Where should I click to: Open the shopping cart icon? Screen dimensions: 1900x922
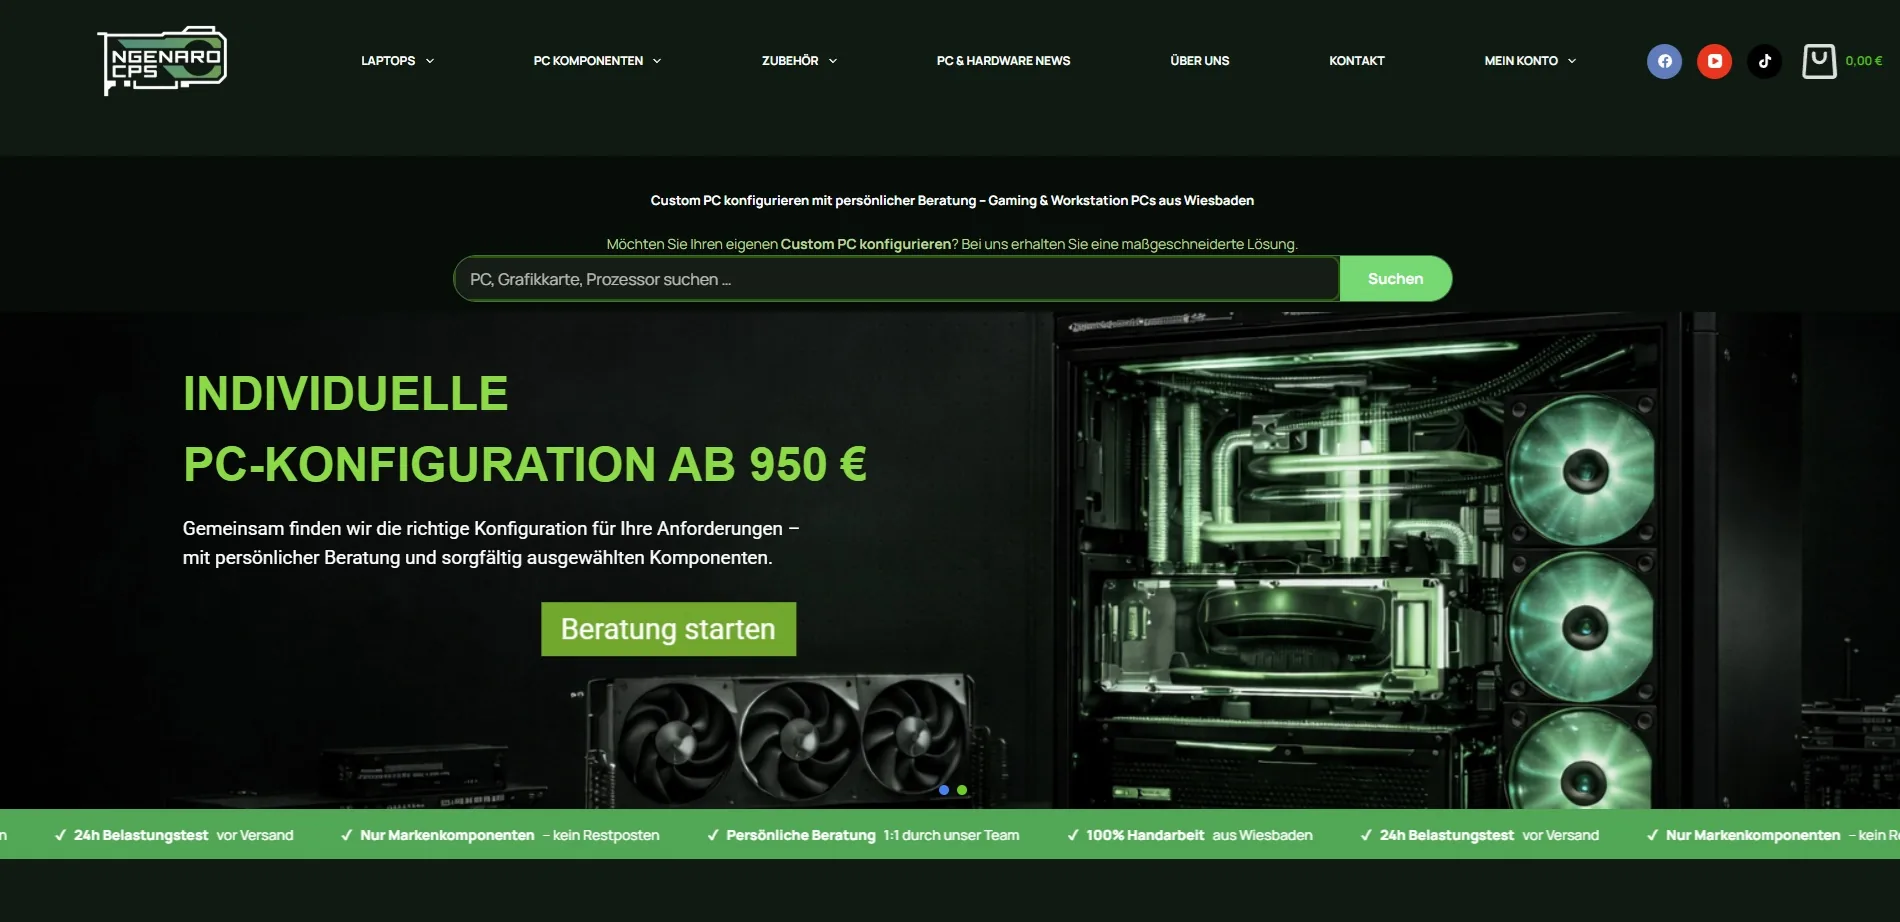pyautogui.click(x=1819, y=61)
